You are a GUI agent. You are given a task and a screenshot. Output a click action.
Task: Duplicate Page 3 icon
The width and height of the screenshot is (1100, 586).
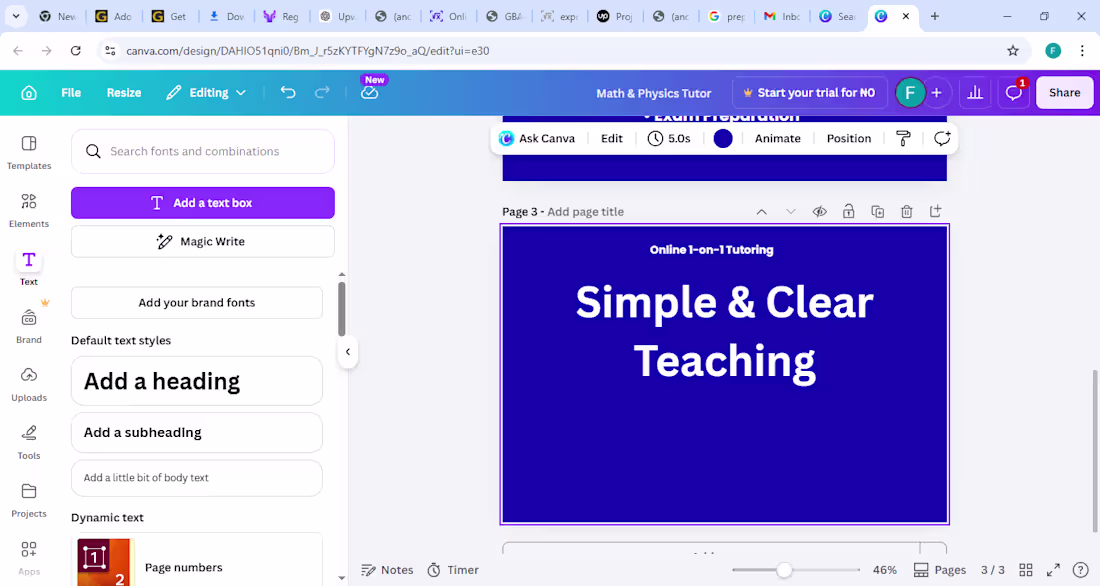click(877, 212)
